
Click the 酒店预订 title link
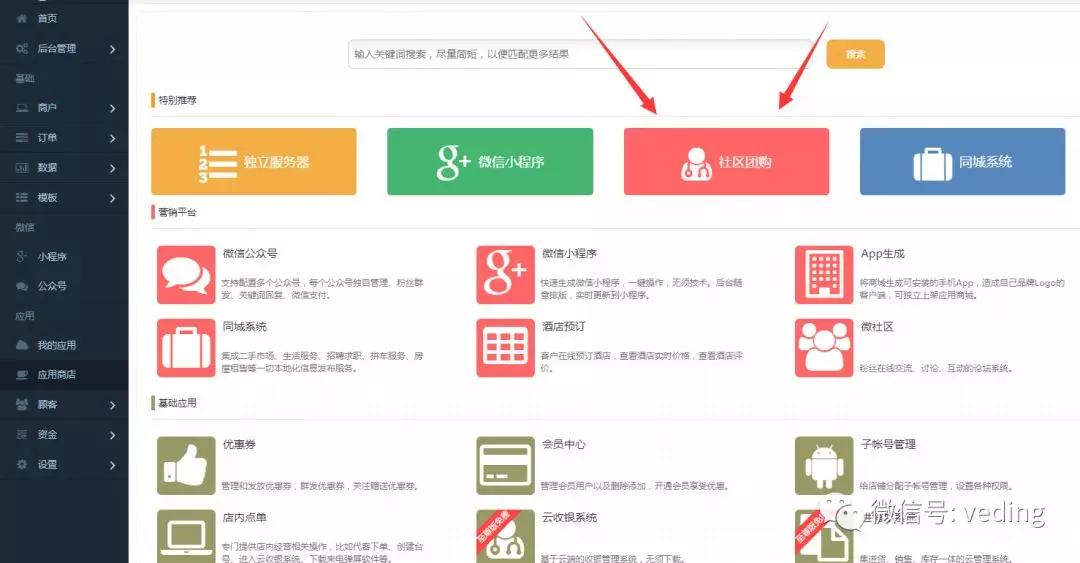point(563,327)
